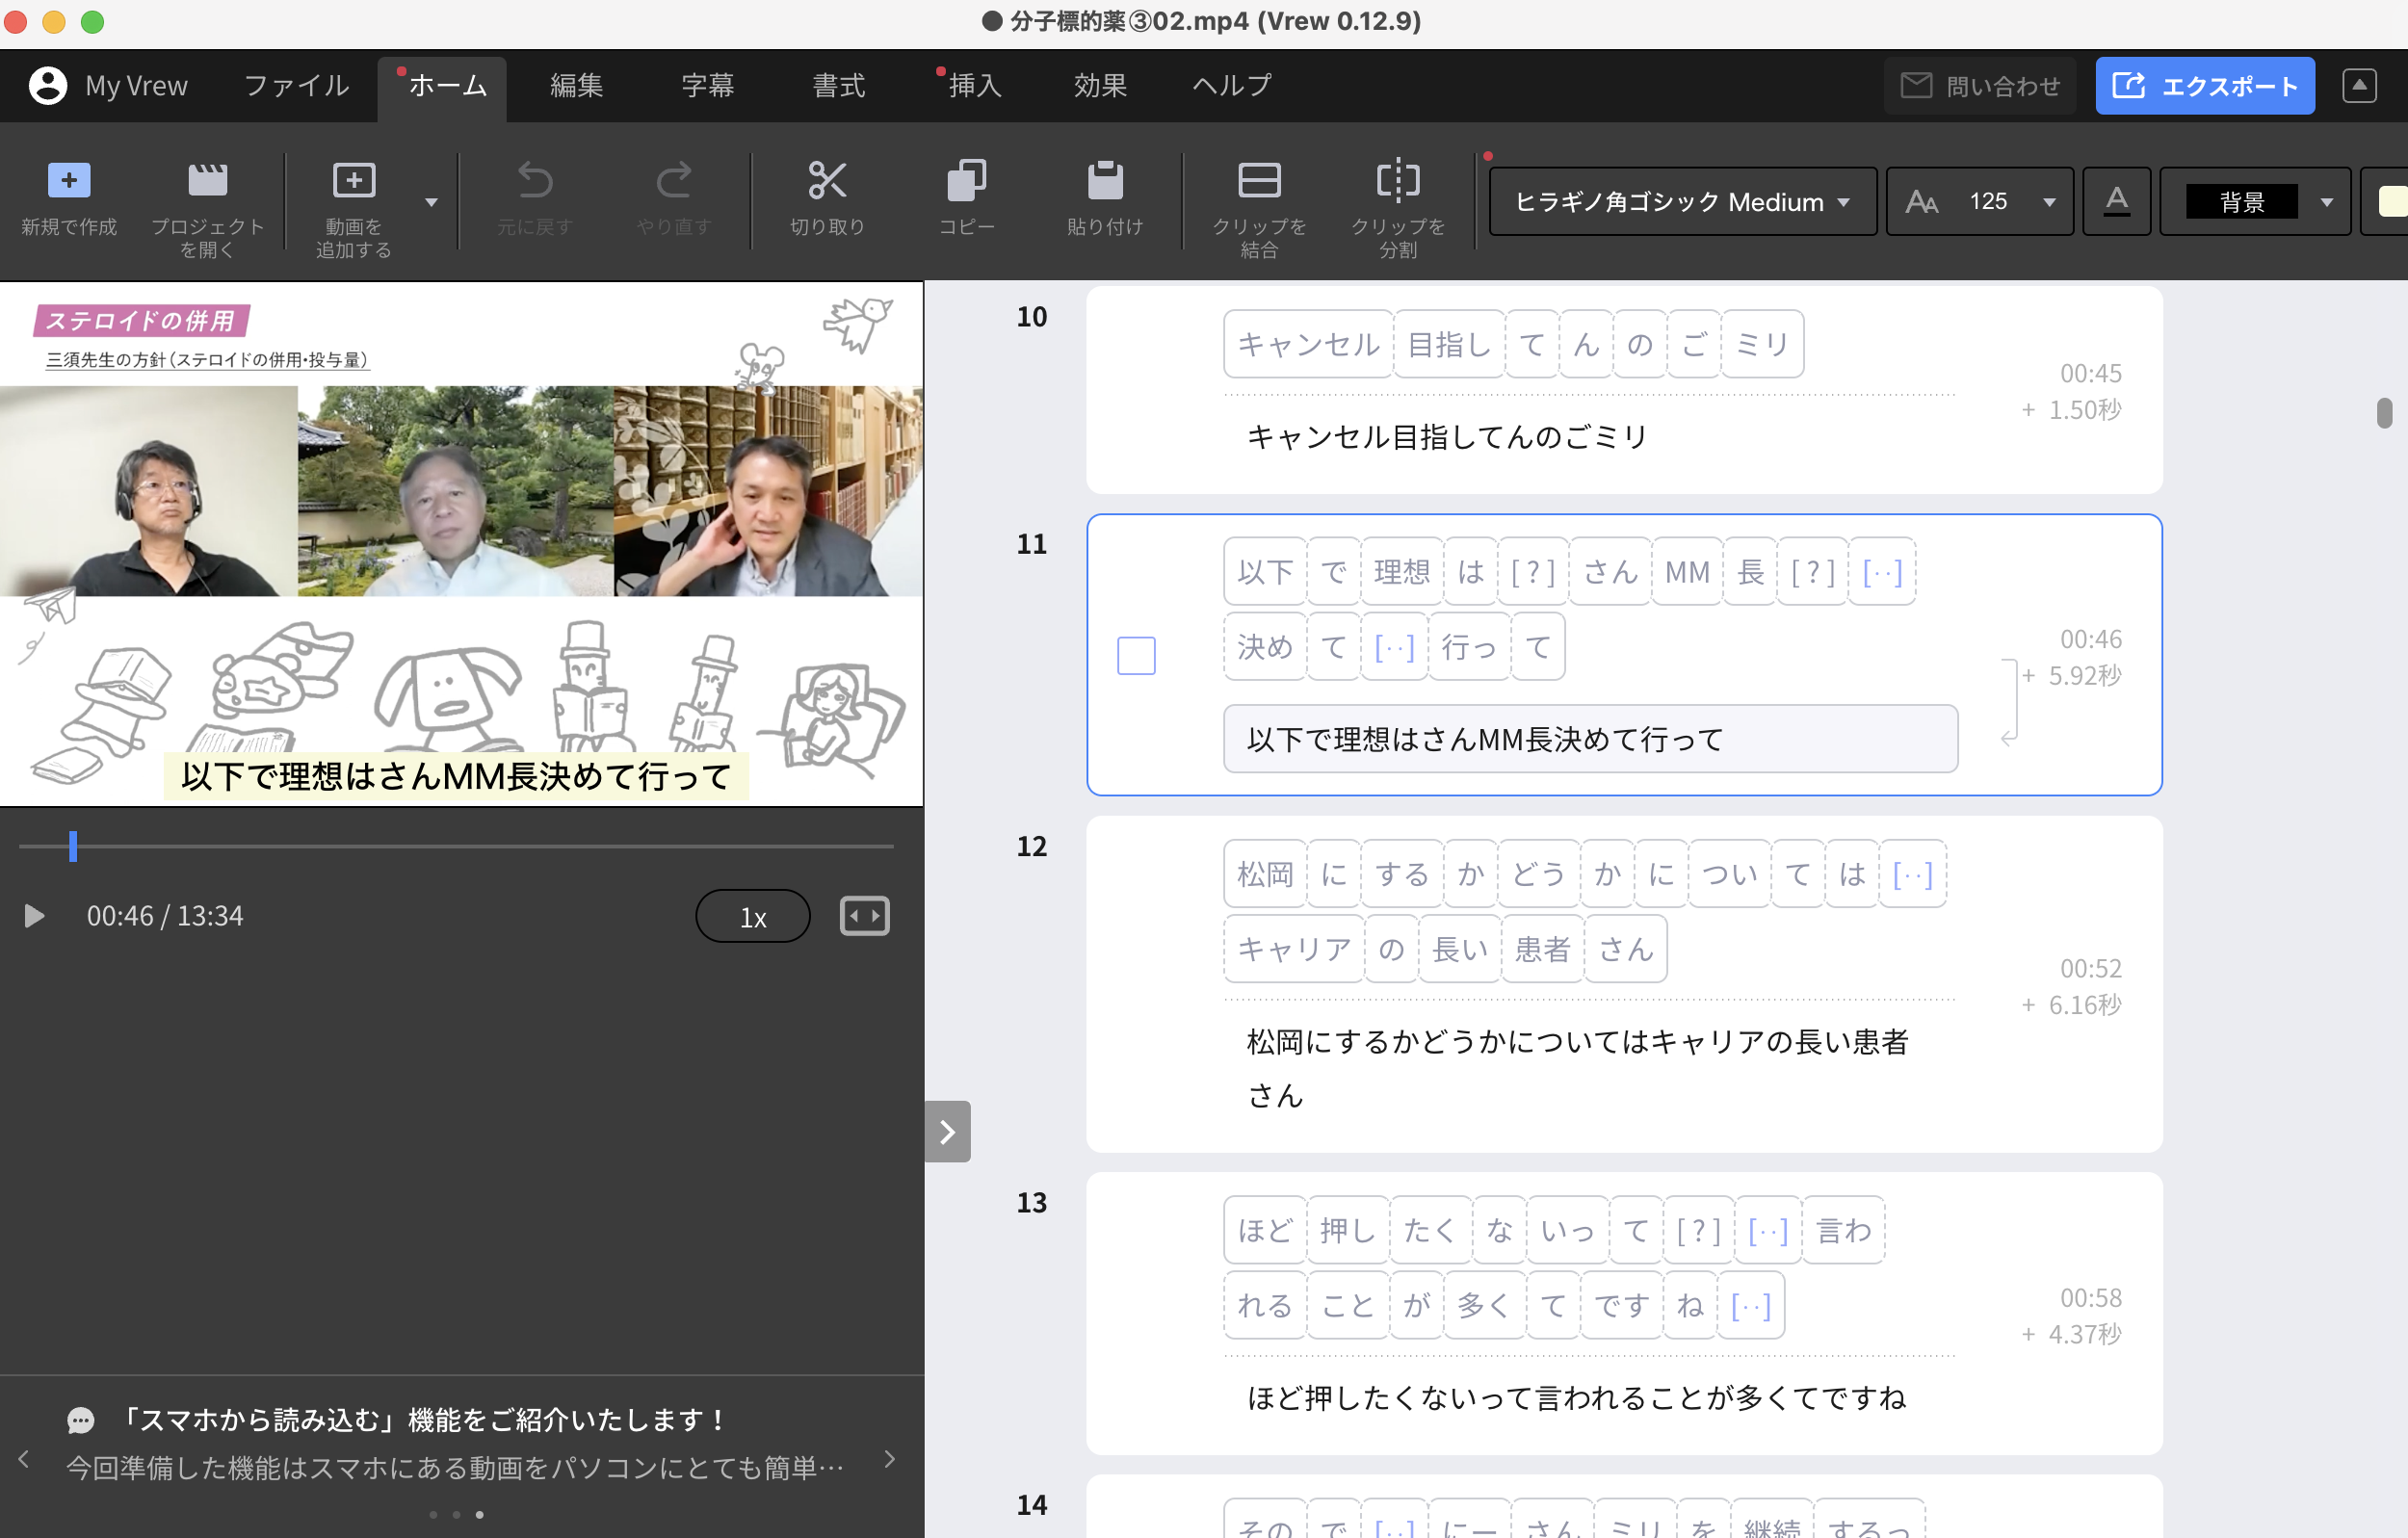
Task: Click the やり直す redo icon
Action: pos(673,181)
